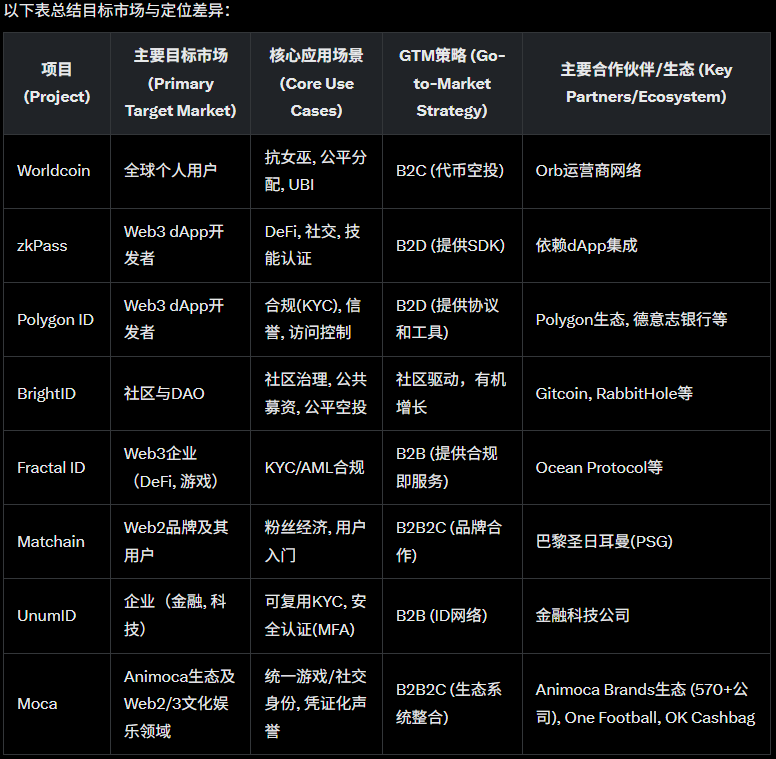The height and width of the screenshot is (759, 776).
Task: Click the B2B2C (品牌合作) cell
Action: [452, 542]
